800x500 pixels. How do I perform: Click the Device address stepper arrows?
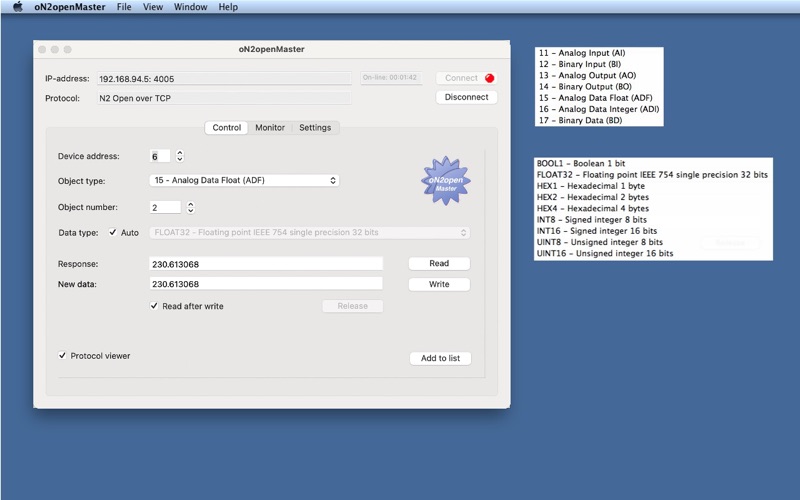(180, 156)
